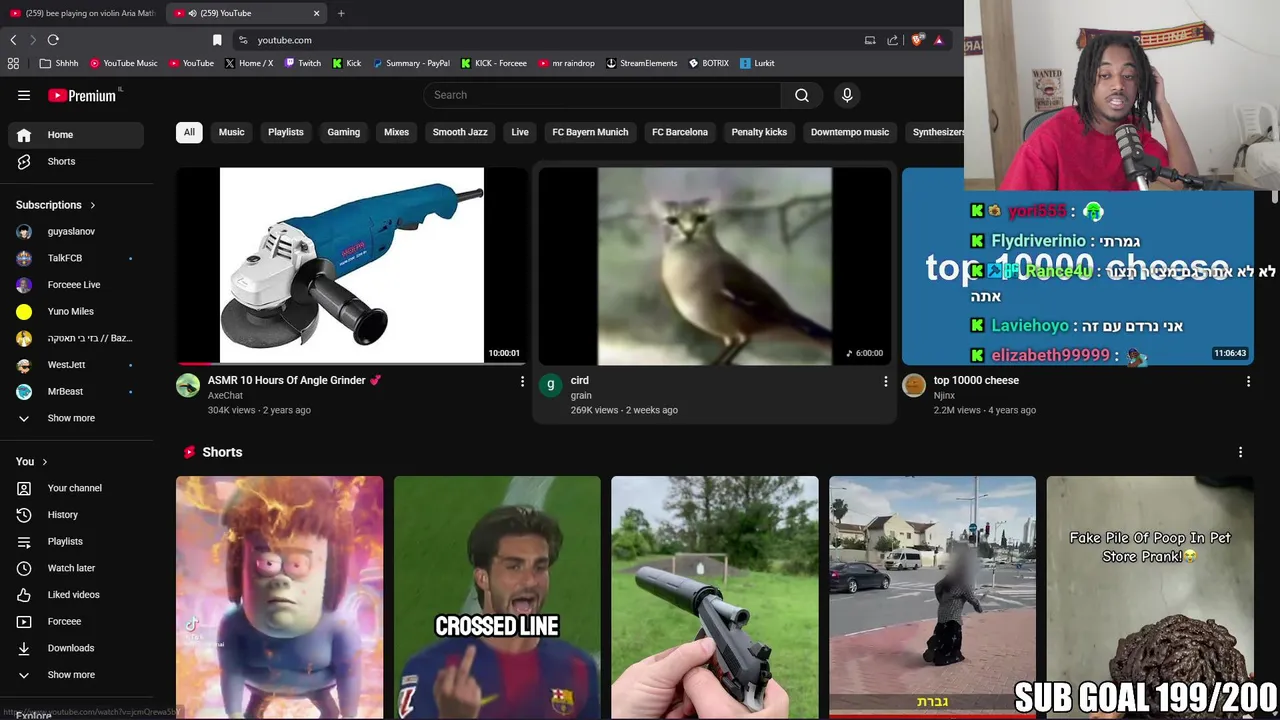Open options menu for cird video
The image size is (1280, 720).
click(885, 381)
